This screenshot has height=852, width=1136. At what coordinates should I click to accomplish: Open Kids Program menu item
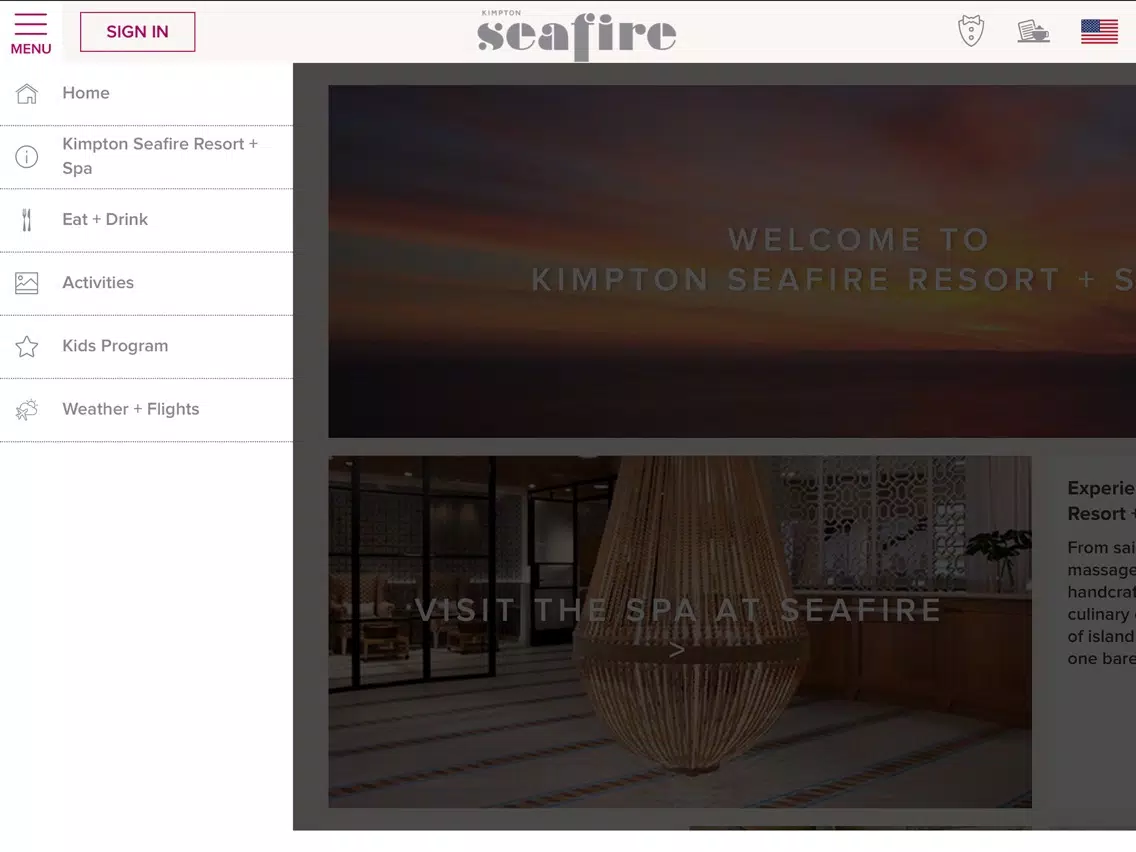coord(146,346)
